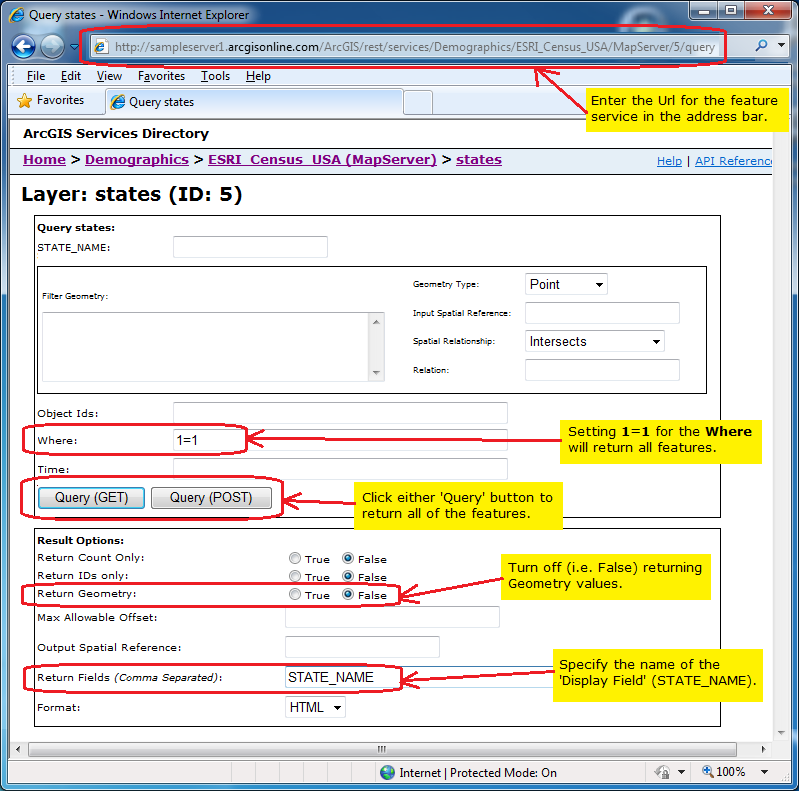Open the Help menu

[x=258, y=76]
